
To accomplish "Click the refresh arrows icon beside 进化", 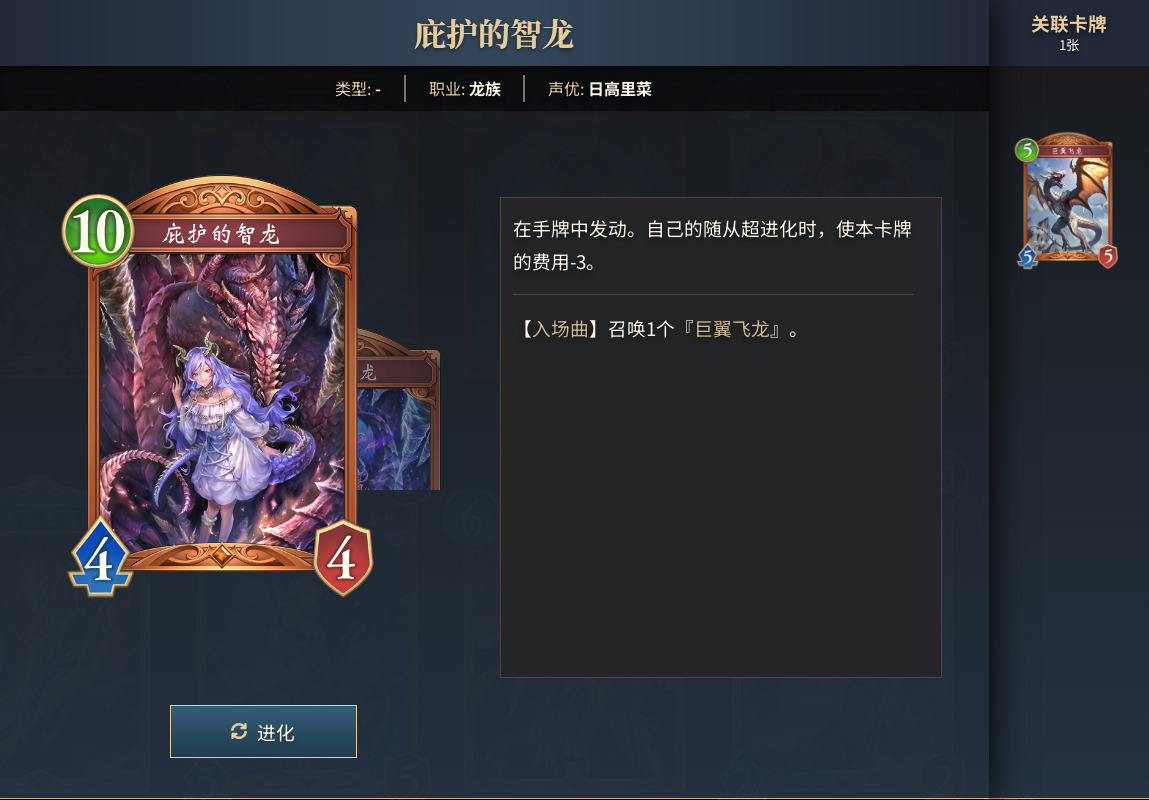I will (239, 731).
